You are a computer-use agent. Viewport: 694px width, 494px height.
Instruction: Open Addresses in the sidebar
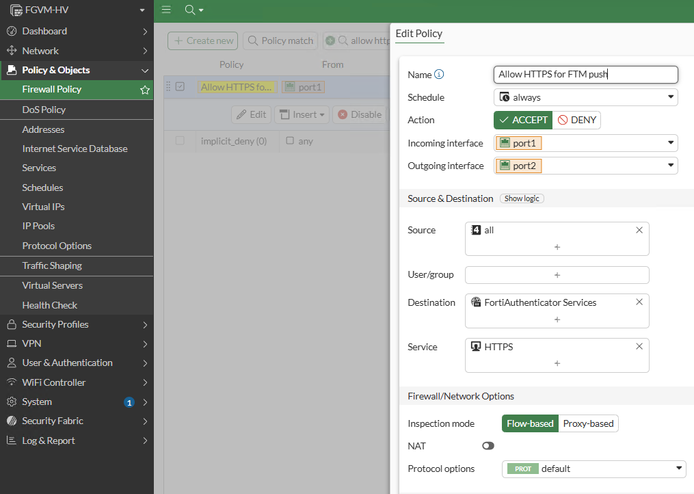(43, 129)
